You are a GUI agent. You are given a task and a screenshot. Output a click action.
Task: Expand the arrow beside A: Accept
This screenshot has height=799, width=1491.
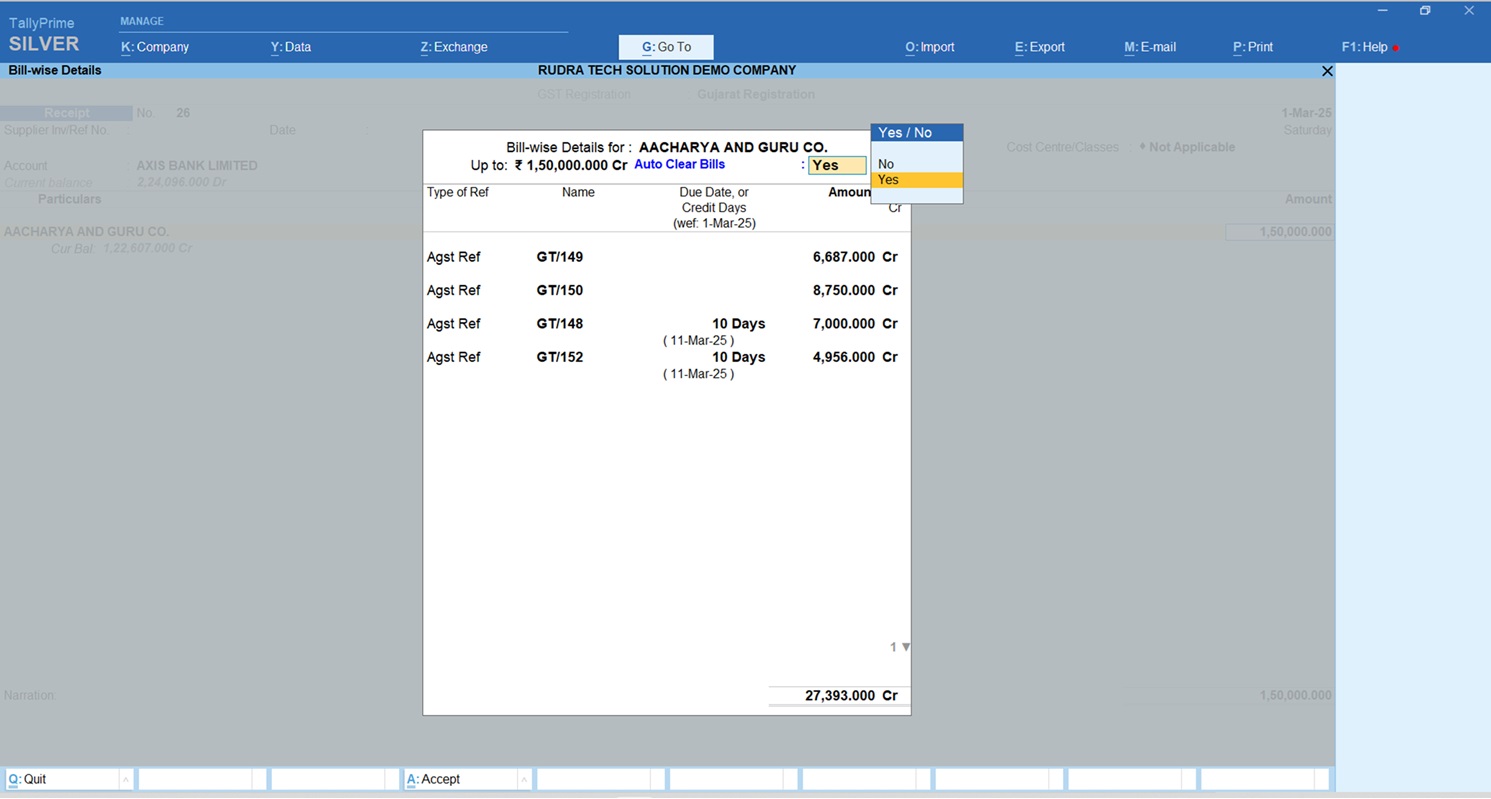pyautogui.click(x=523, y=779)
